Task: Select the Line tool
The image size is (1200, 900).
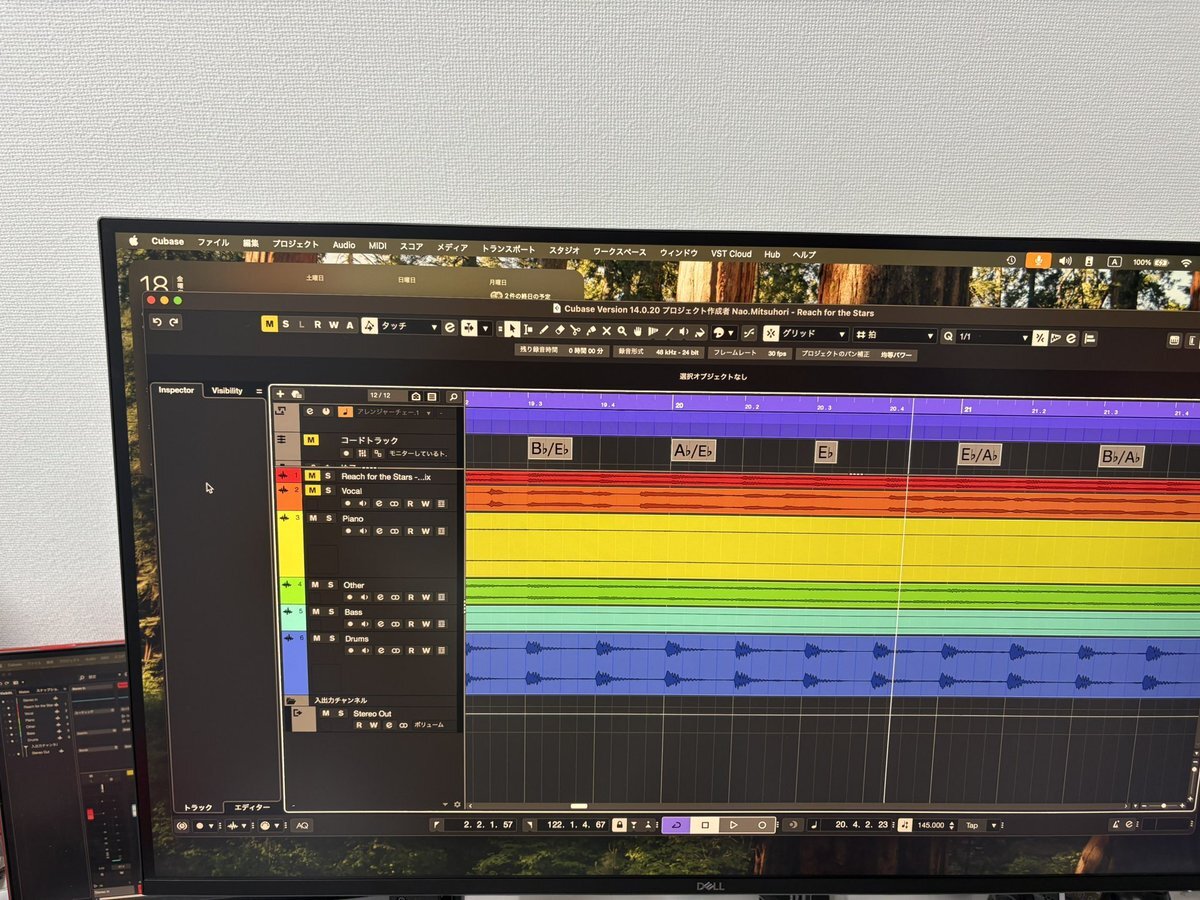Action: pos(668,332)
